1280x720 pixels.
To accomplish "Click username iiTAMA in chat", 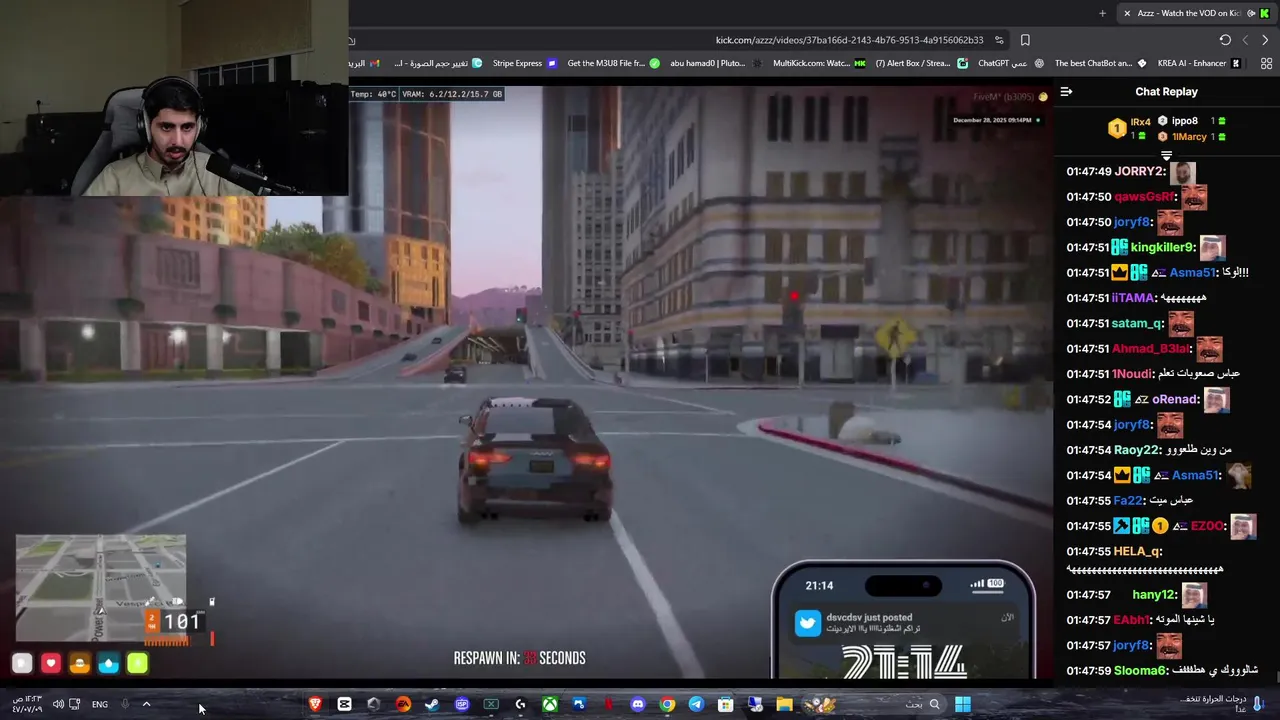I will [1133, 298].
